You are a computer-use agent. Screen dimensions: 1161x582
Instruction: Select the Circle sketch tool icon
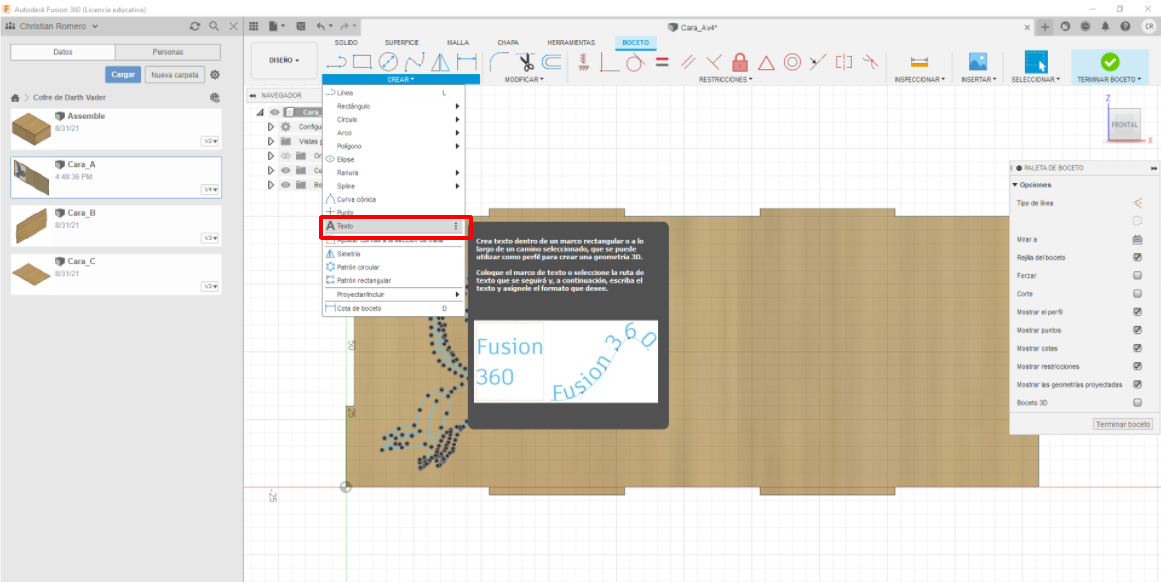388,62
